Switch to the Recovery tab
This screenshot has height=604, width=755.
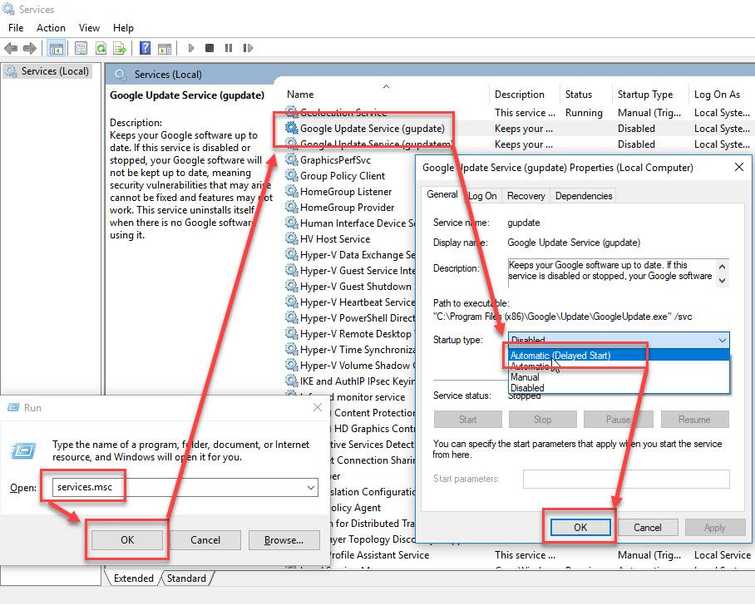[526, 196]
